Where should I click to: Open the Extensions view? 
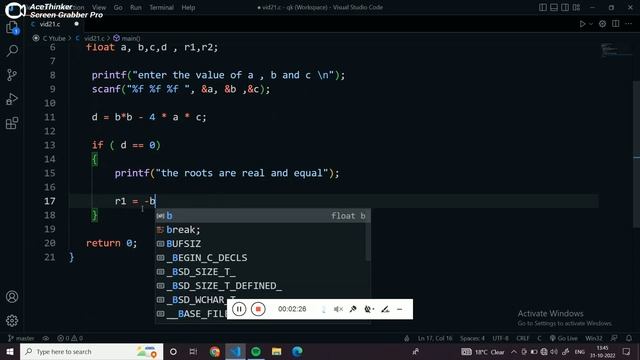(x=12, y=123)
